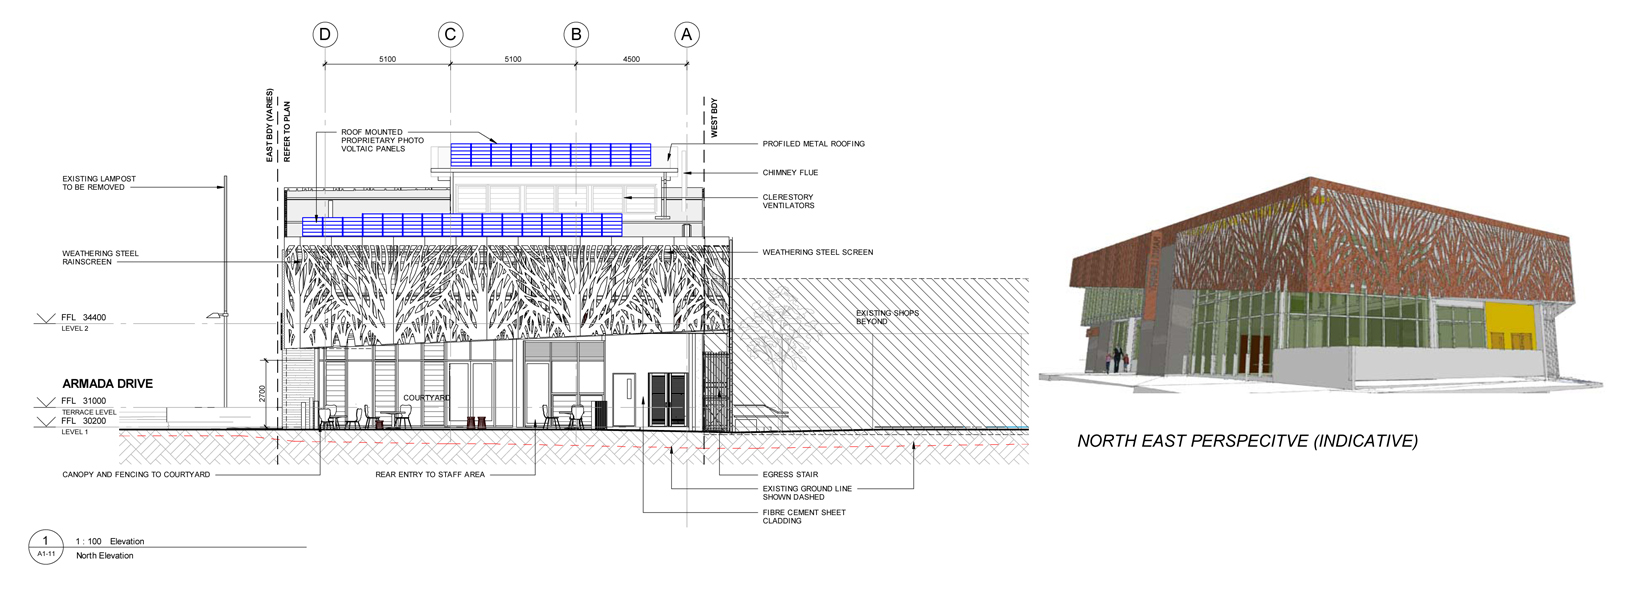Click the 2700 vertical height dimension
The image size is (1651, 591).
pyautogui.click(x=262, y=394)
